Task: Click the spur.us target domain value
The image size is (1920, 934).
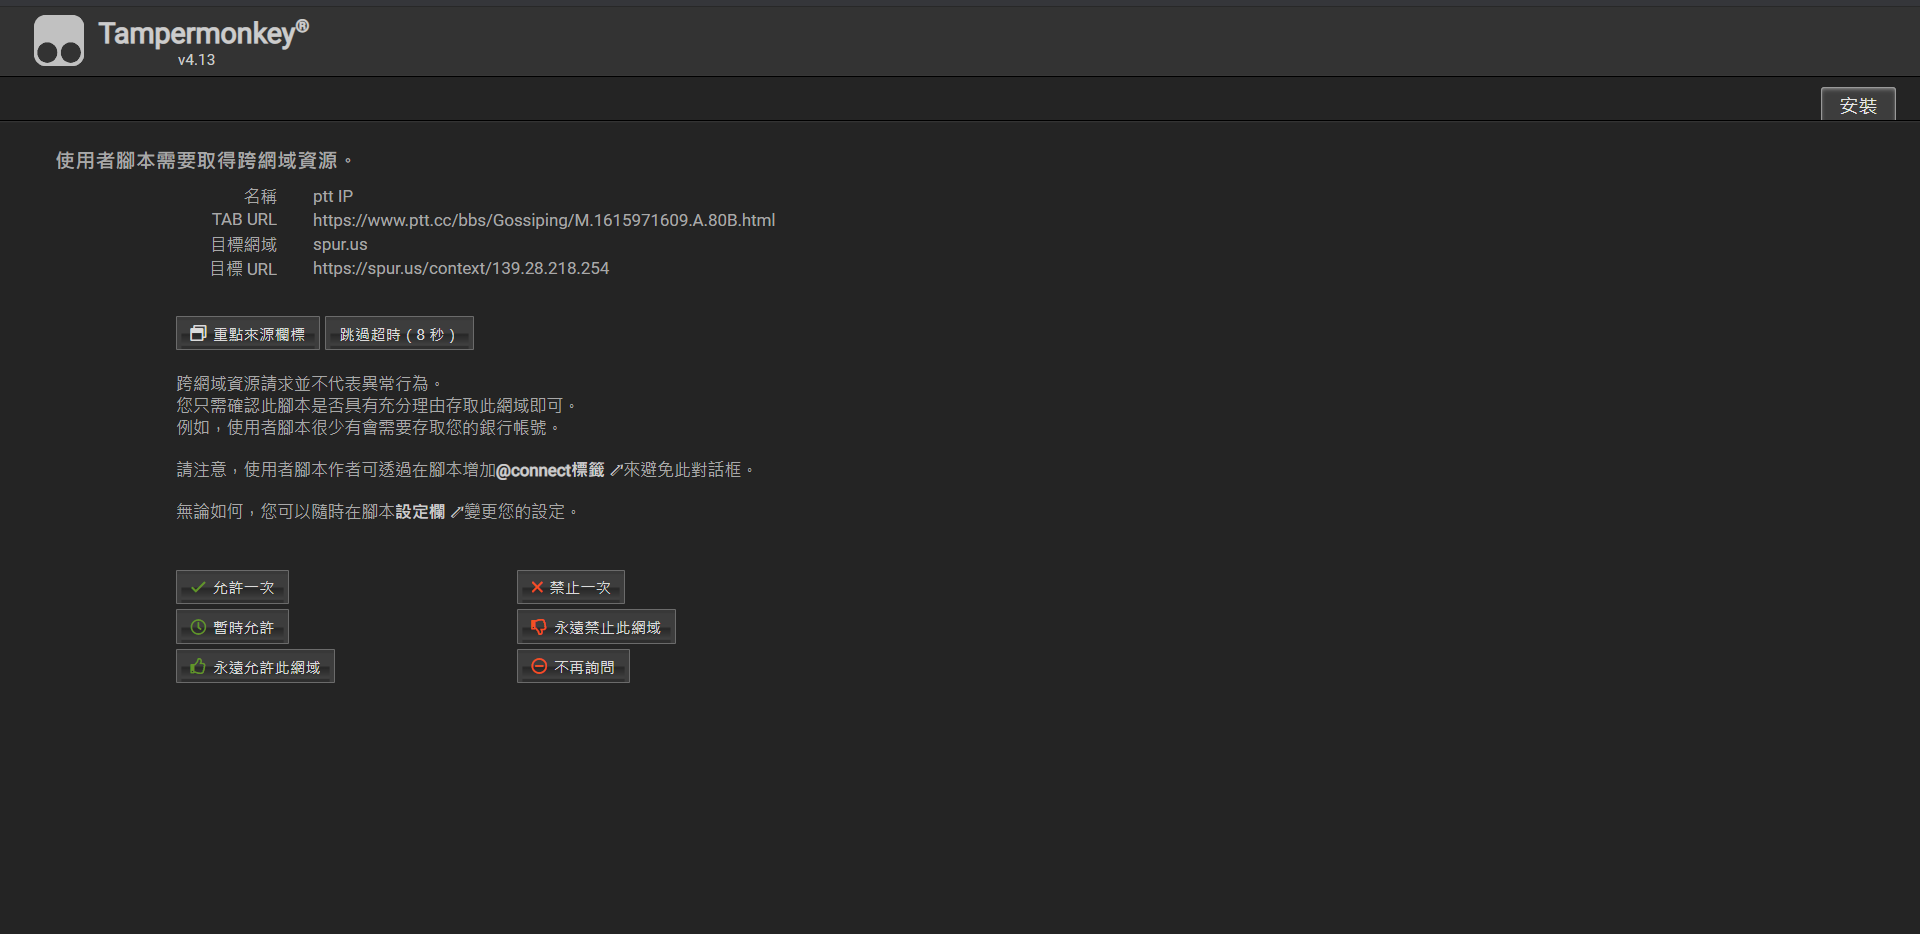Action: (340, 244)
